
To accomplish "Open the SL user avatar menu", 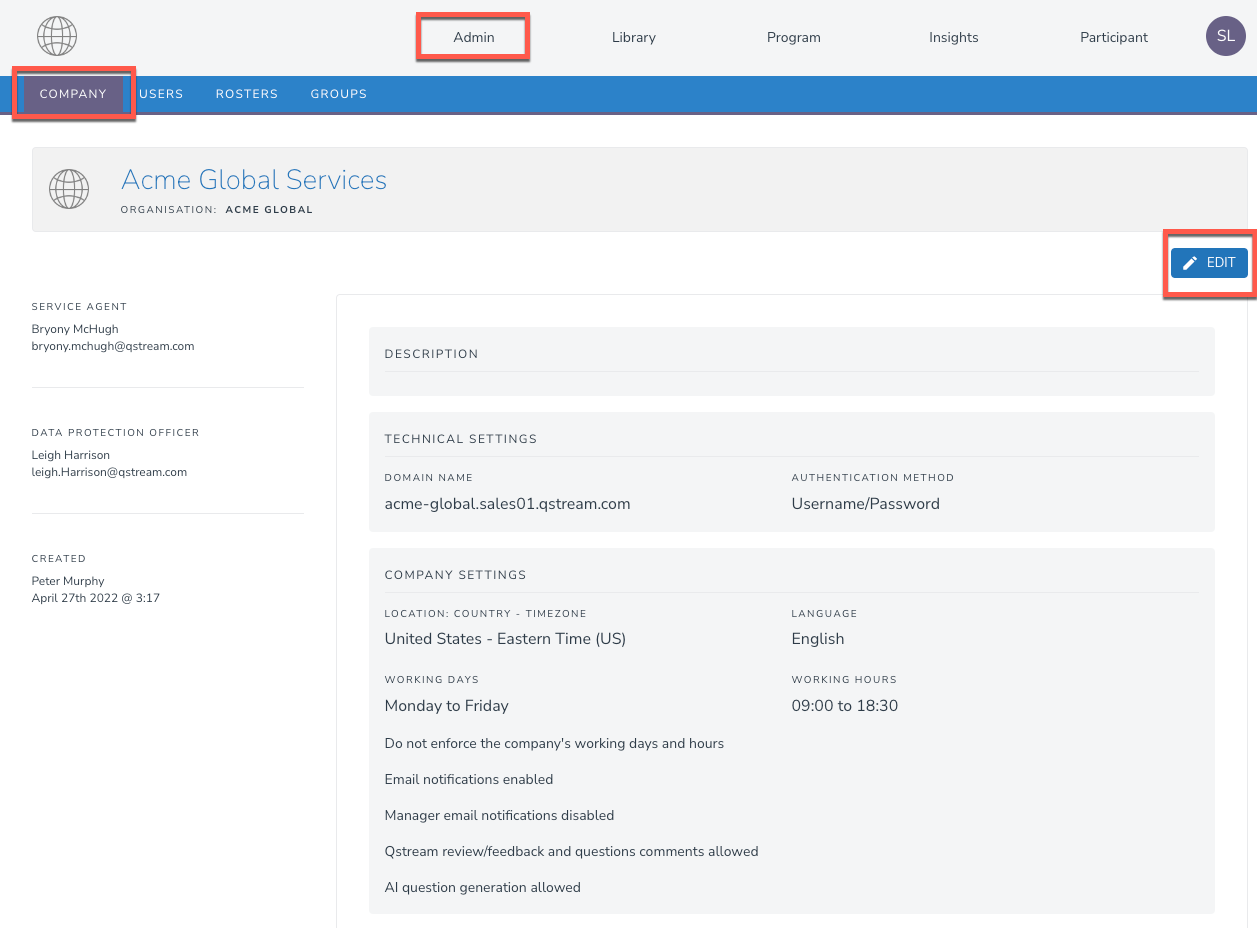I will 1225,37.
